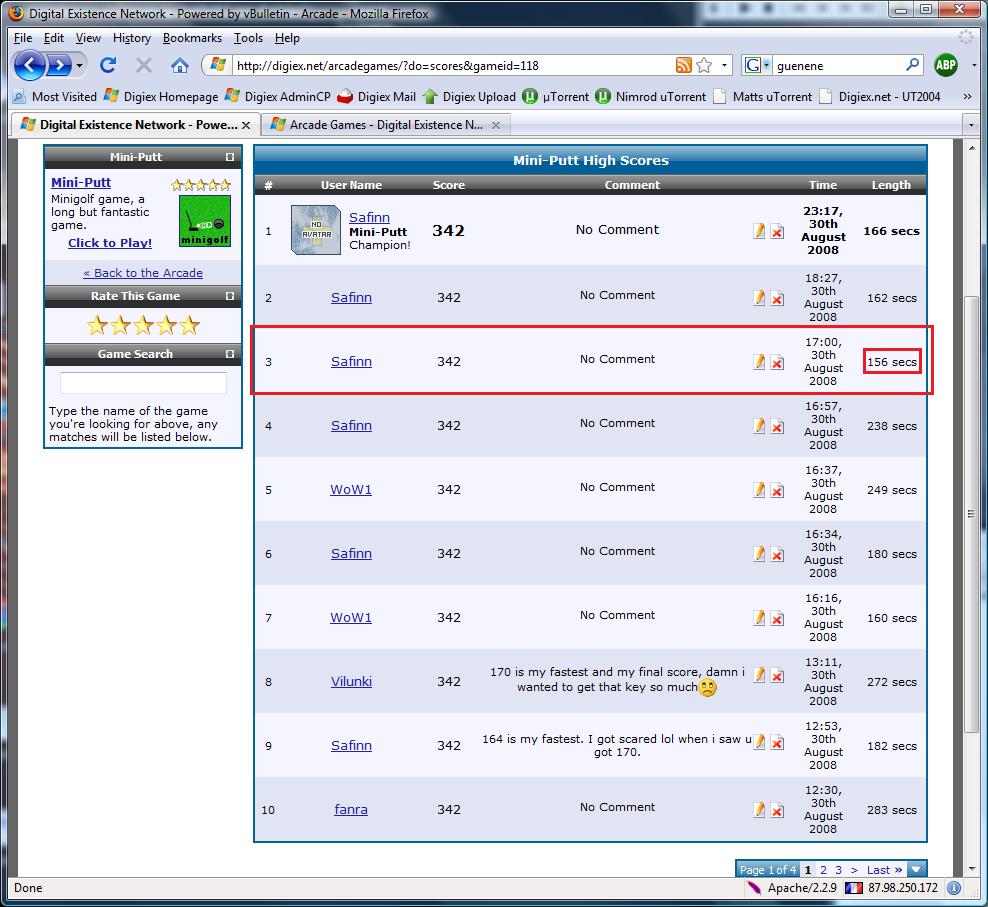Open the Adblock Plus ABP icon

[946, 65]
